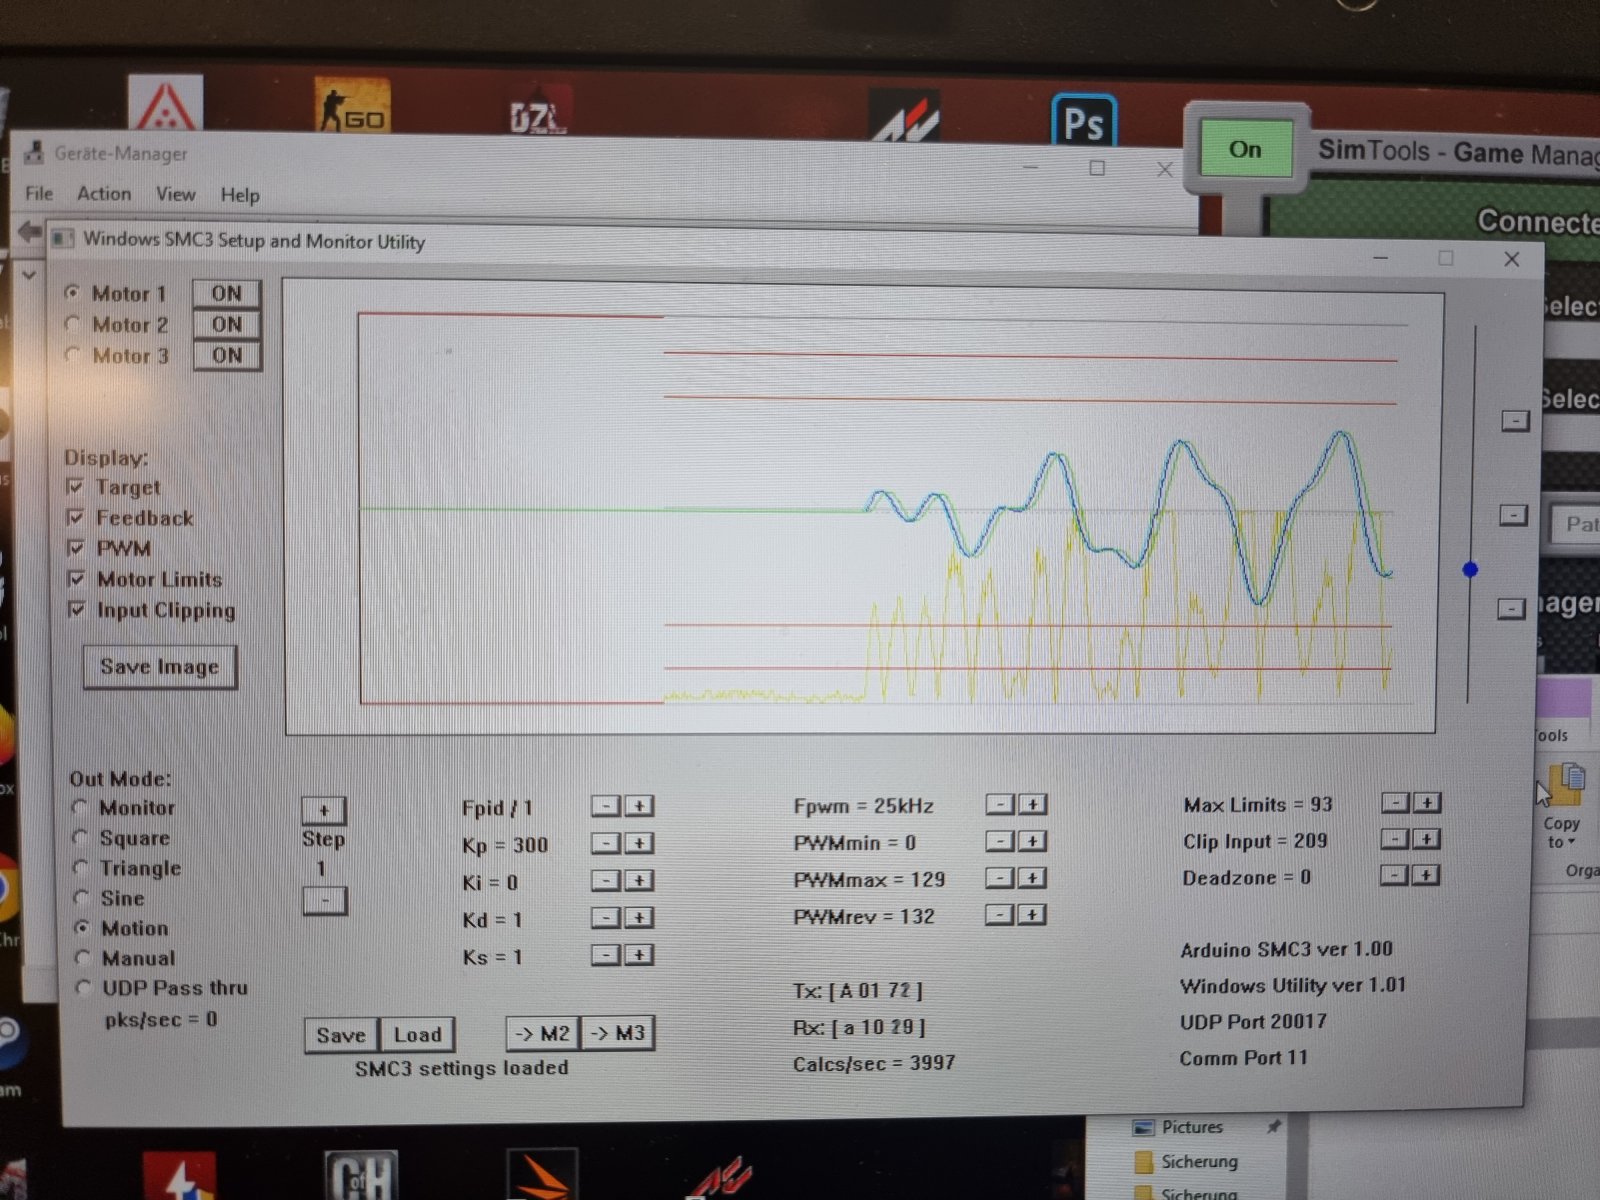Increase Kd with plus button

(x=639, y=918)
